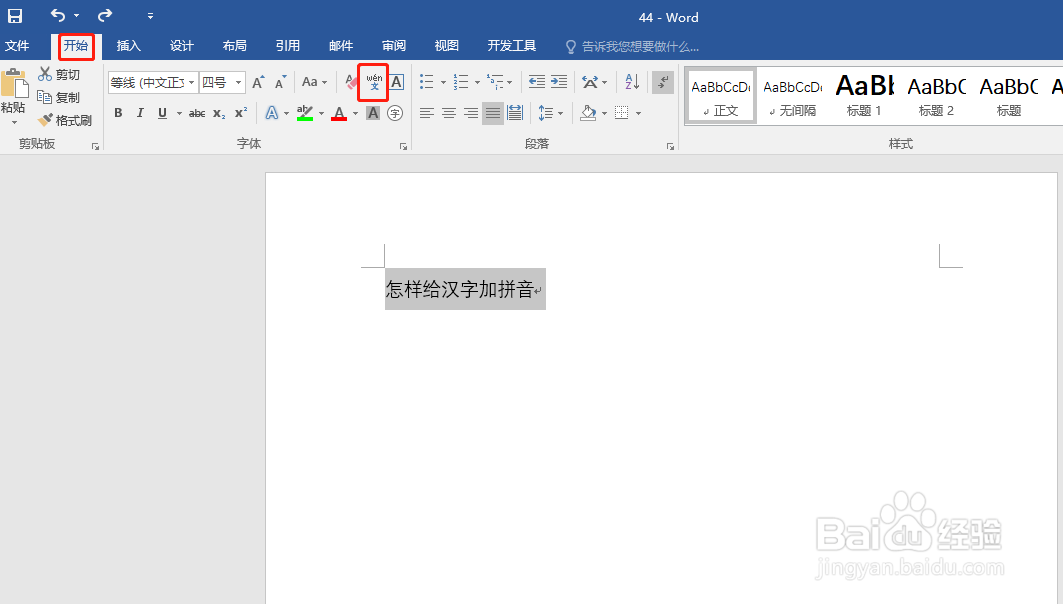The image size is (1063, 604).
Task: Select the Text Highlight Color icon
Action: (x=306, y=112)
